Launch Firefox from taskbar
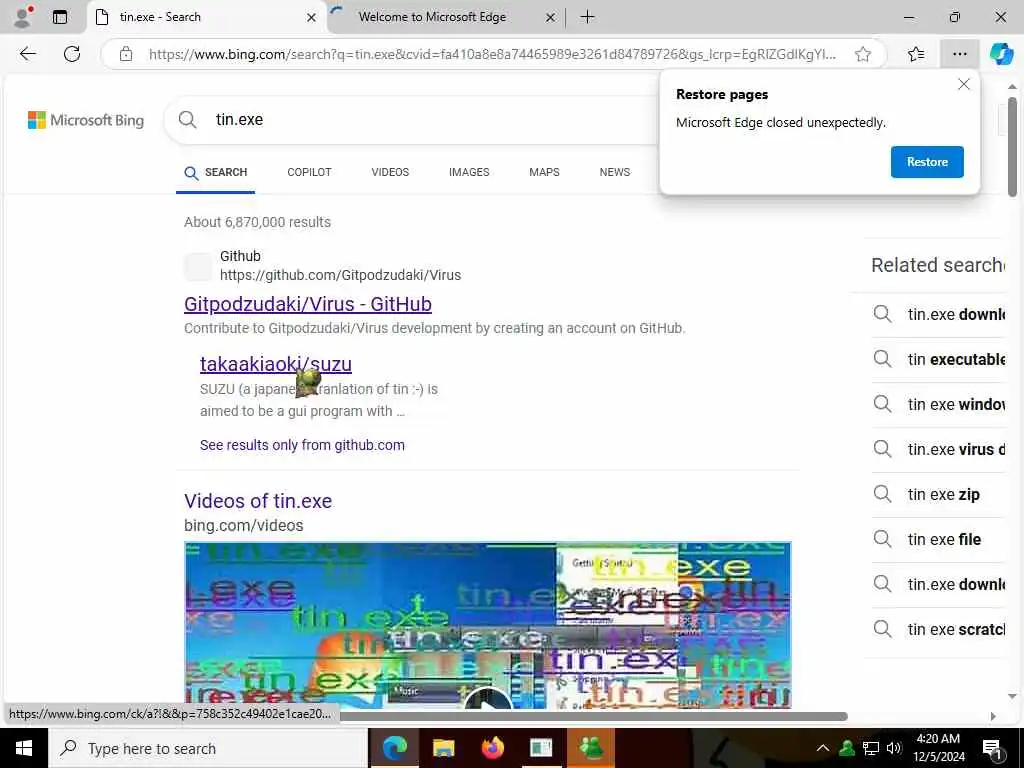 coord(492,748)
